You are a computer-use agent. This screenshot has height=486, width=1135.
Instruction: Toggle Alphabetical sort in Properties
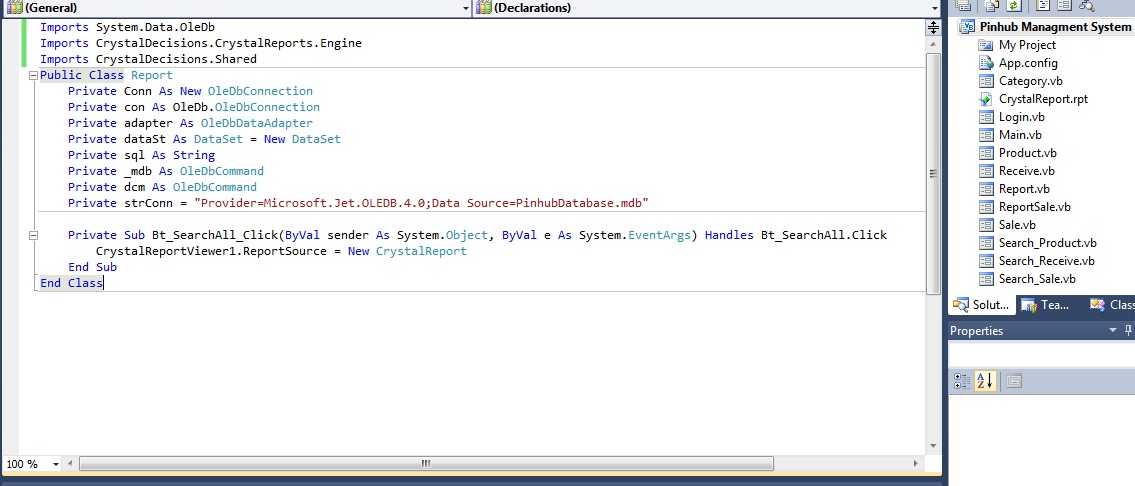tap(984, 381)
